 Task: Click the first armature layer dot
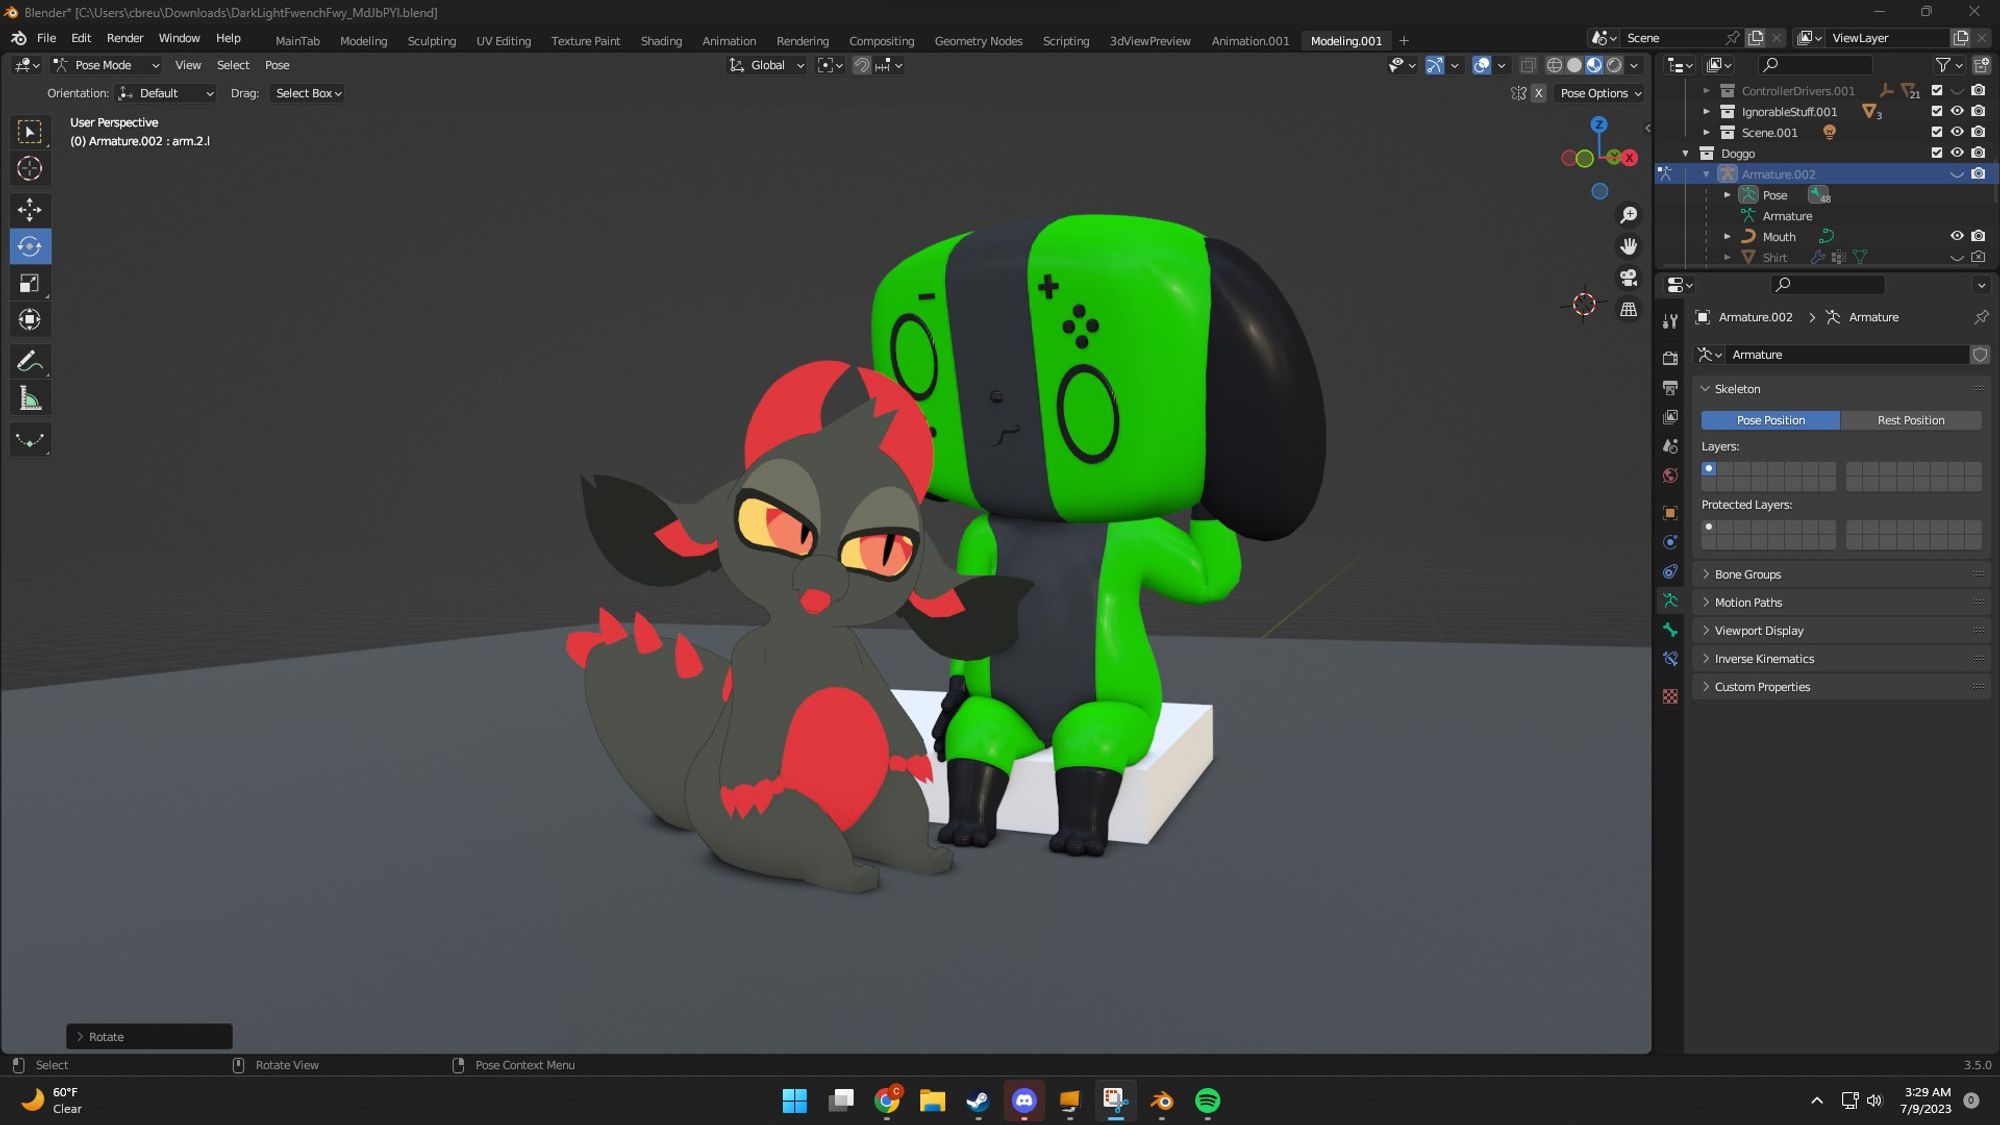click(x=1709, y=469)
